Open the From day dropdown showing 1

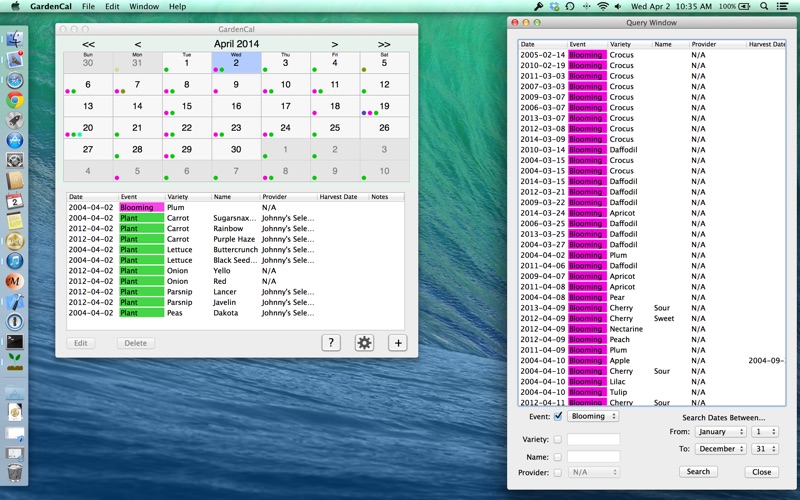[x=764, y=432]
